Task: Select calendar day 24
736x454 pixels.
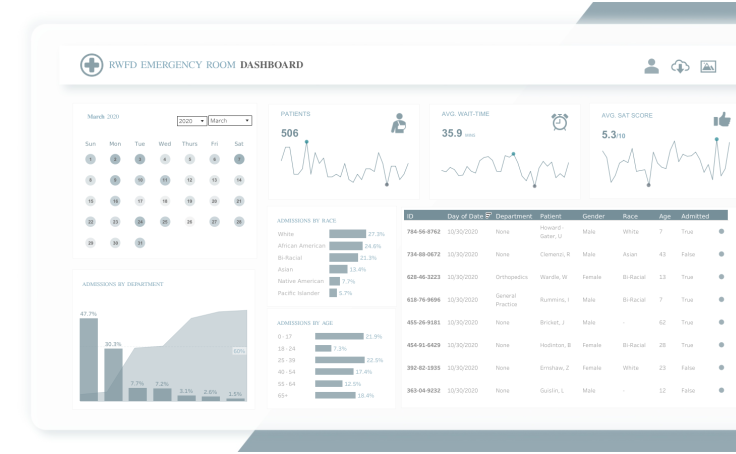Action: (x=140, y=222)
